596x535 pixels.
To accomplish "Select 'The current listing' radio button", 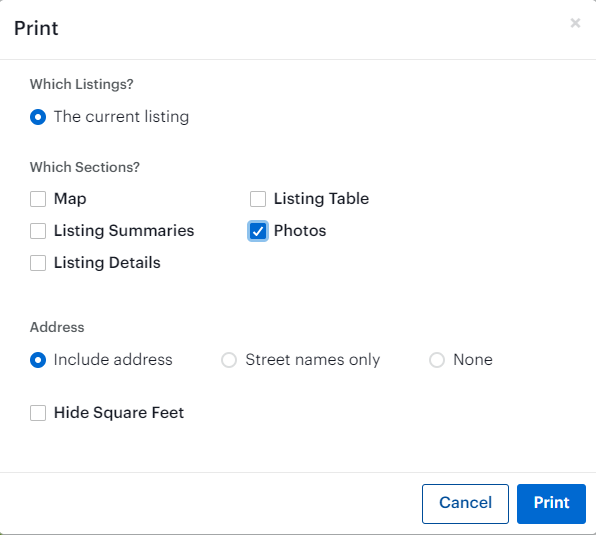I will click(38, 117).
